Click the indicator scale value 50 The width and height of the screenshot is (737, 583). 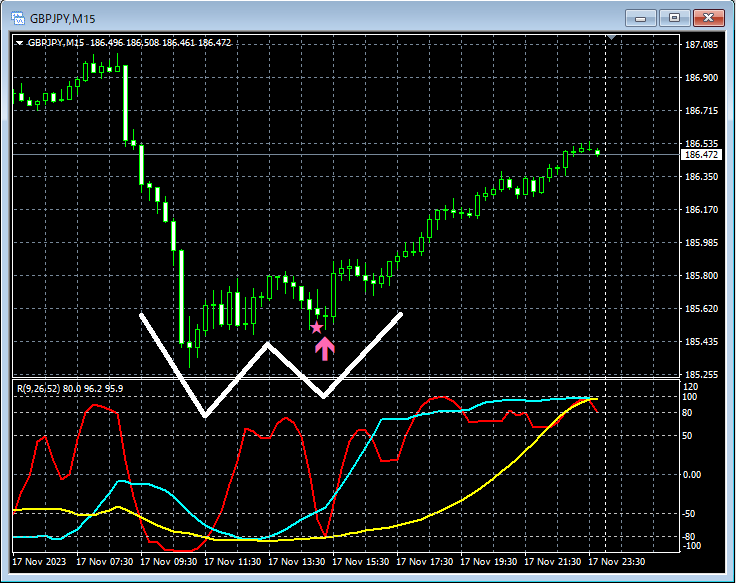687,436
